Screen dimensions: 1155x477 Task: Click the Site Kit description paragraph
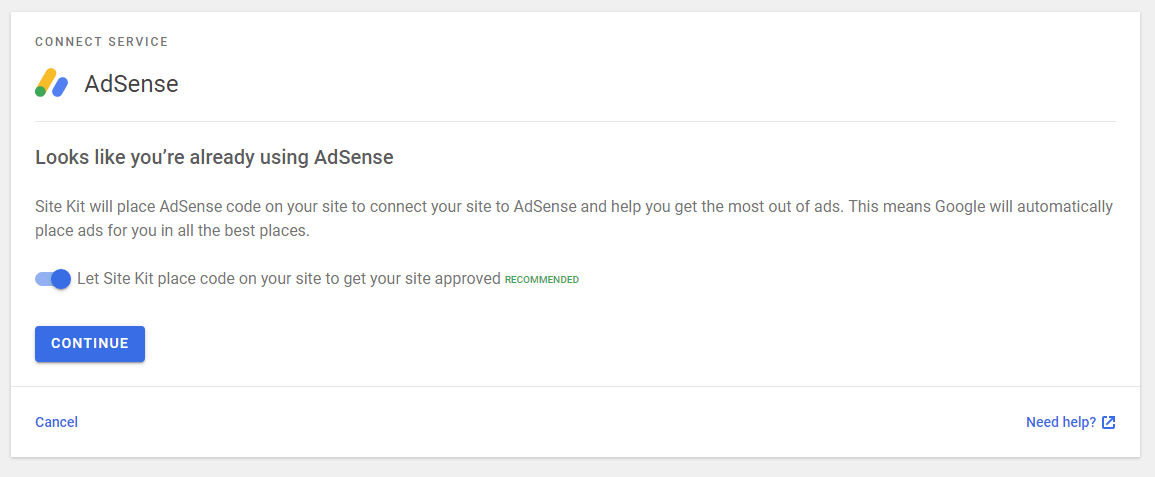coord(575,219)
